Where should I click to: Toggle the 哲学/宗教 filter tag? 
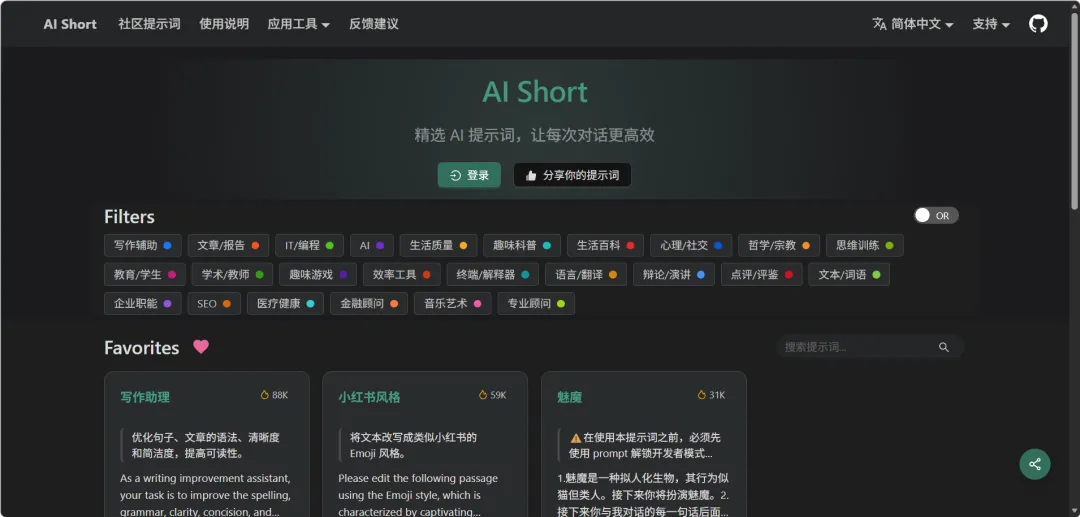pos(779,245)
